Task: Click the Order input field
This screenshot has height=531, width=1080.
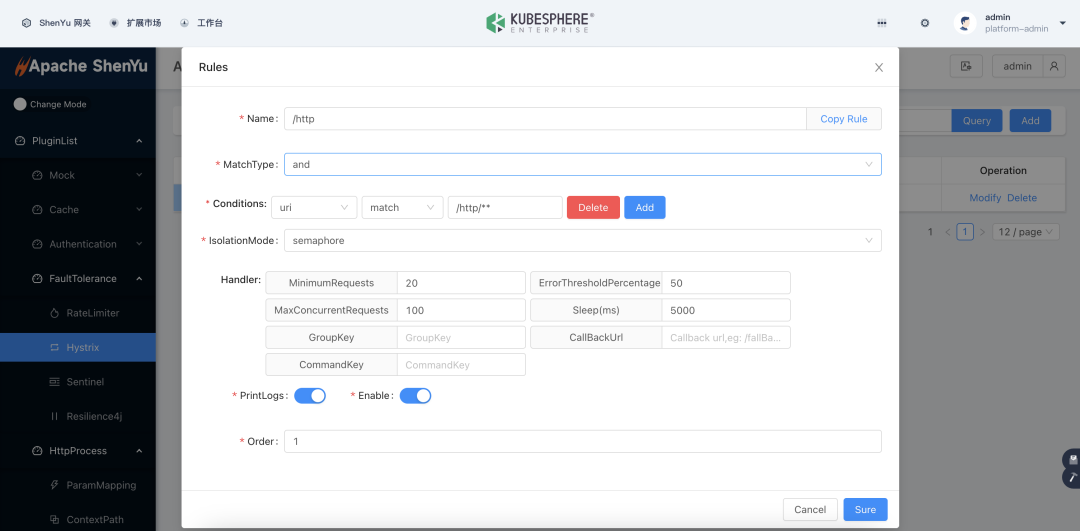Action: coord(583,441)
